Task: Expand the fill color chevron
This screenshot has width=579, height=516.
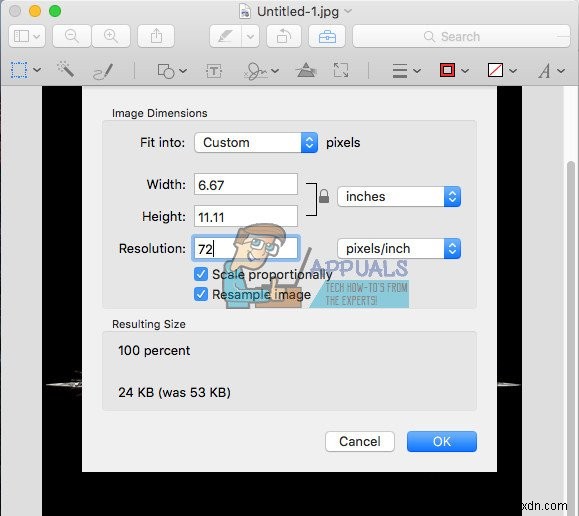Action: pyautogui.click(x=513, y=70)
